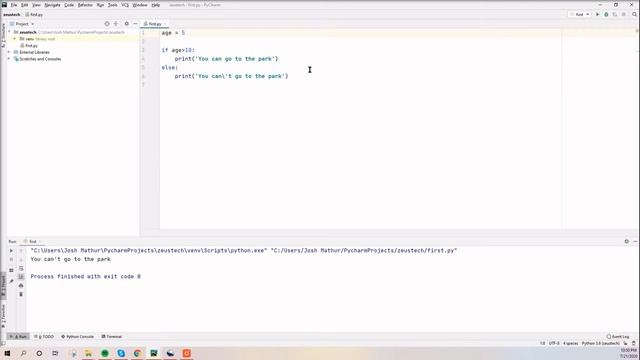Select the first.py editor tab
Viewport: 640px width, 360px height.
153,24
